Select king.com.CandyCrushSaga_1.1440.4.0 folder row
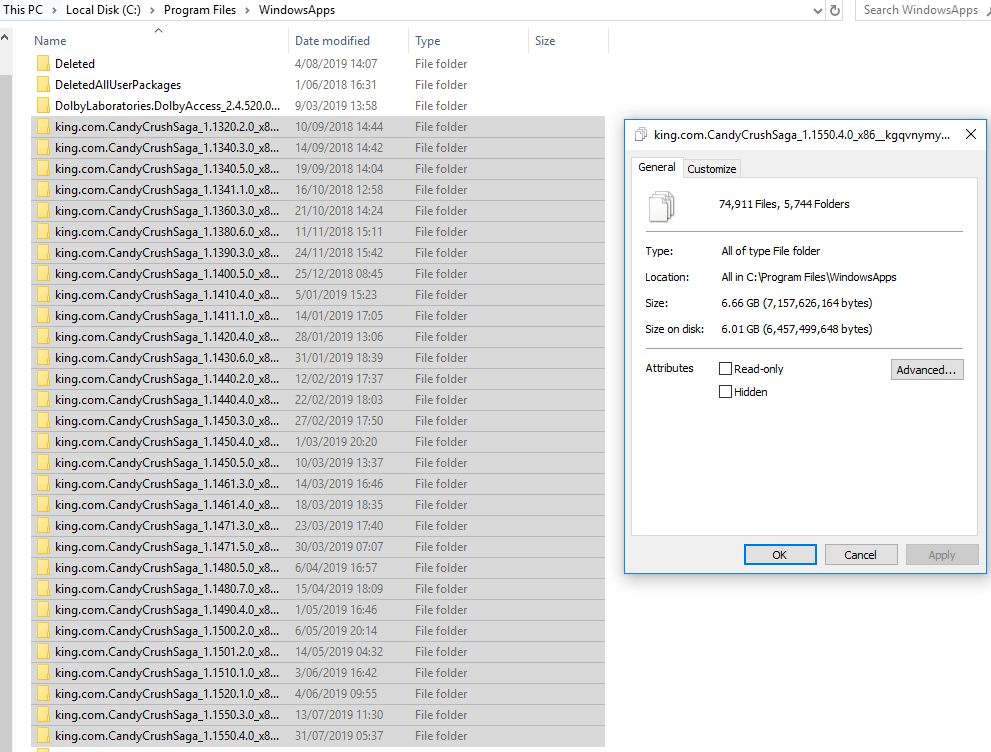This screenshot has height=752, width=991. 318,400
